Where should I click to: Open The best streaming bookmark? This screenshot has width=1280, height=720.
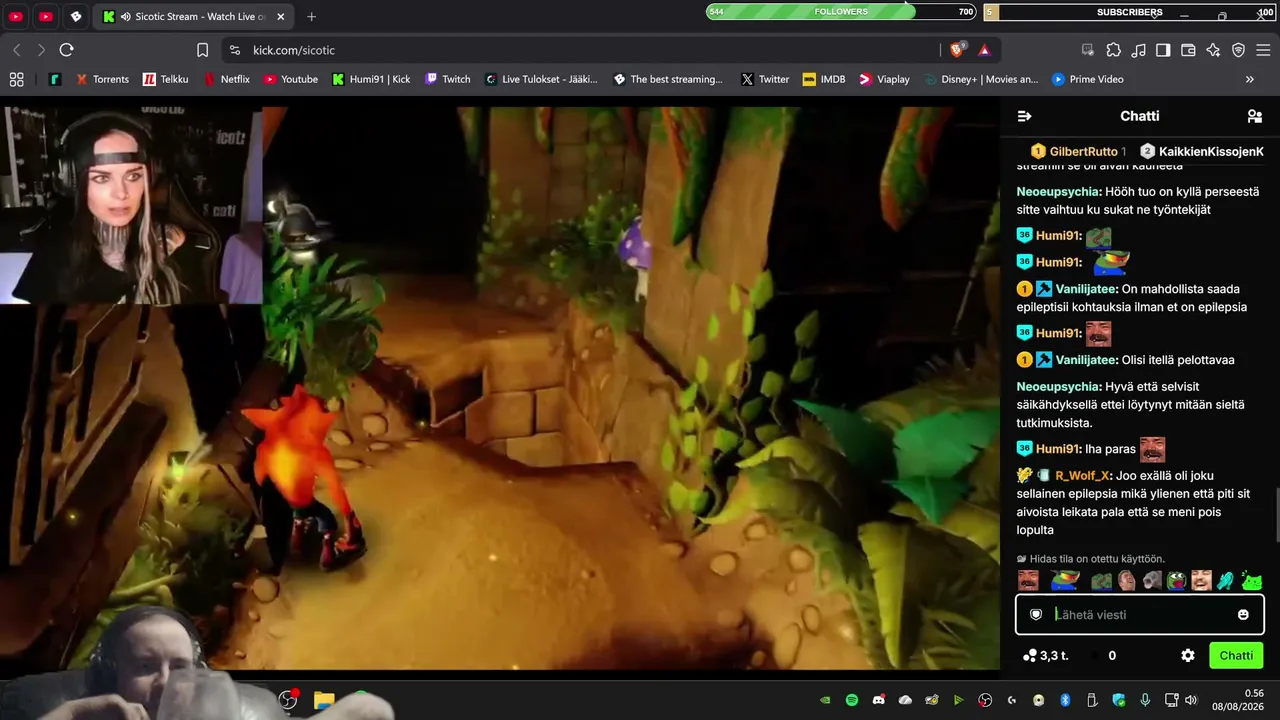click(x=667, y=79)
